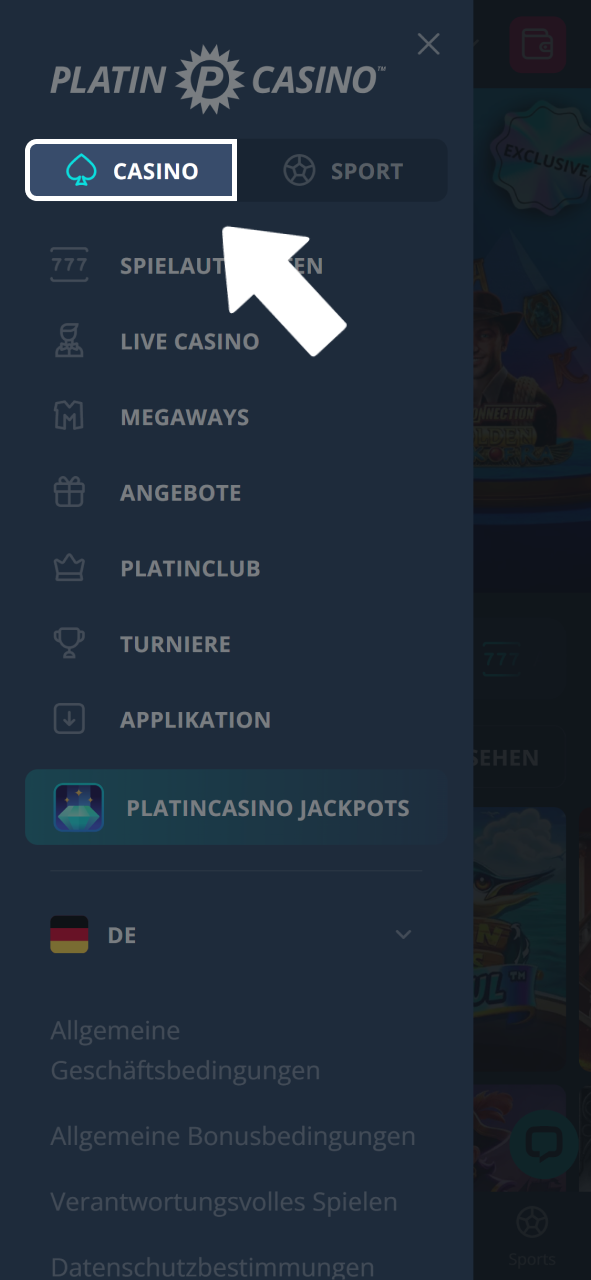Open the live chat bubble

(543, 1143)
